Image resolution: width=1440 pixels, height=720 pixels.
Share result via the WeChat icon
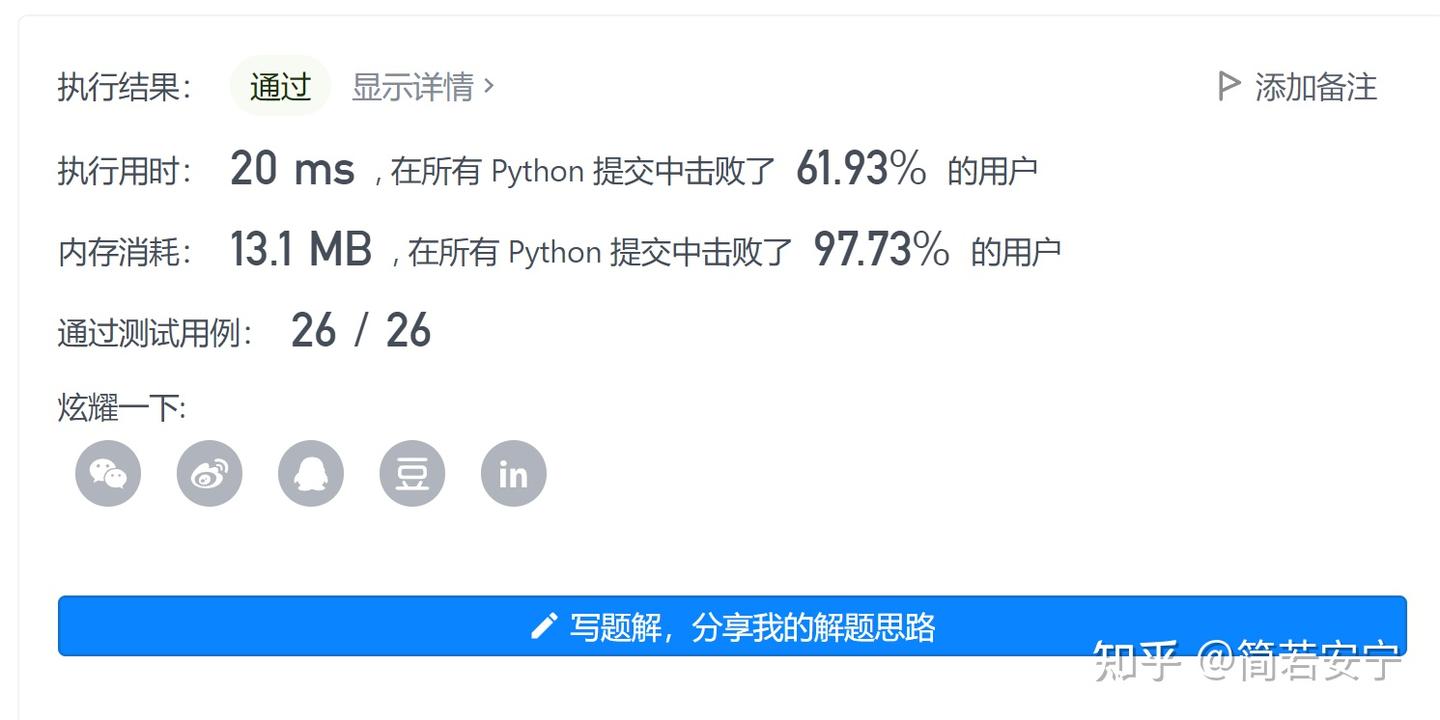tap(108, 473)
